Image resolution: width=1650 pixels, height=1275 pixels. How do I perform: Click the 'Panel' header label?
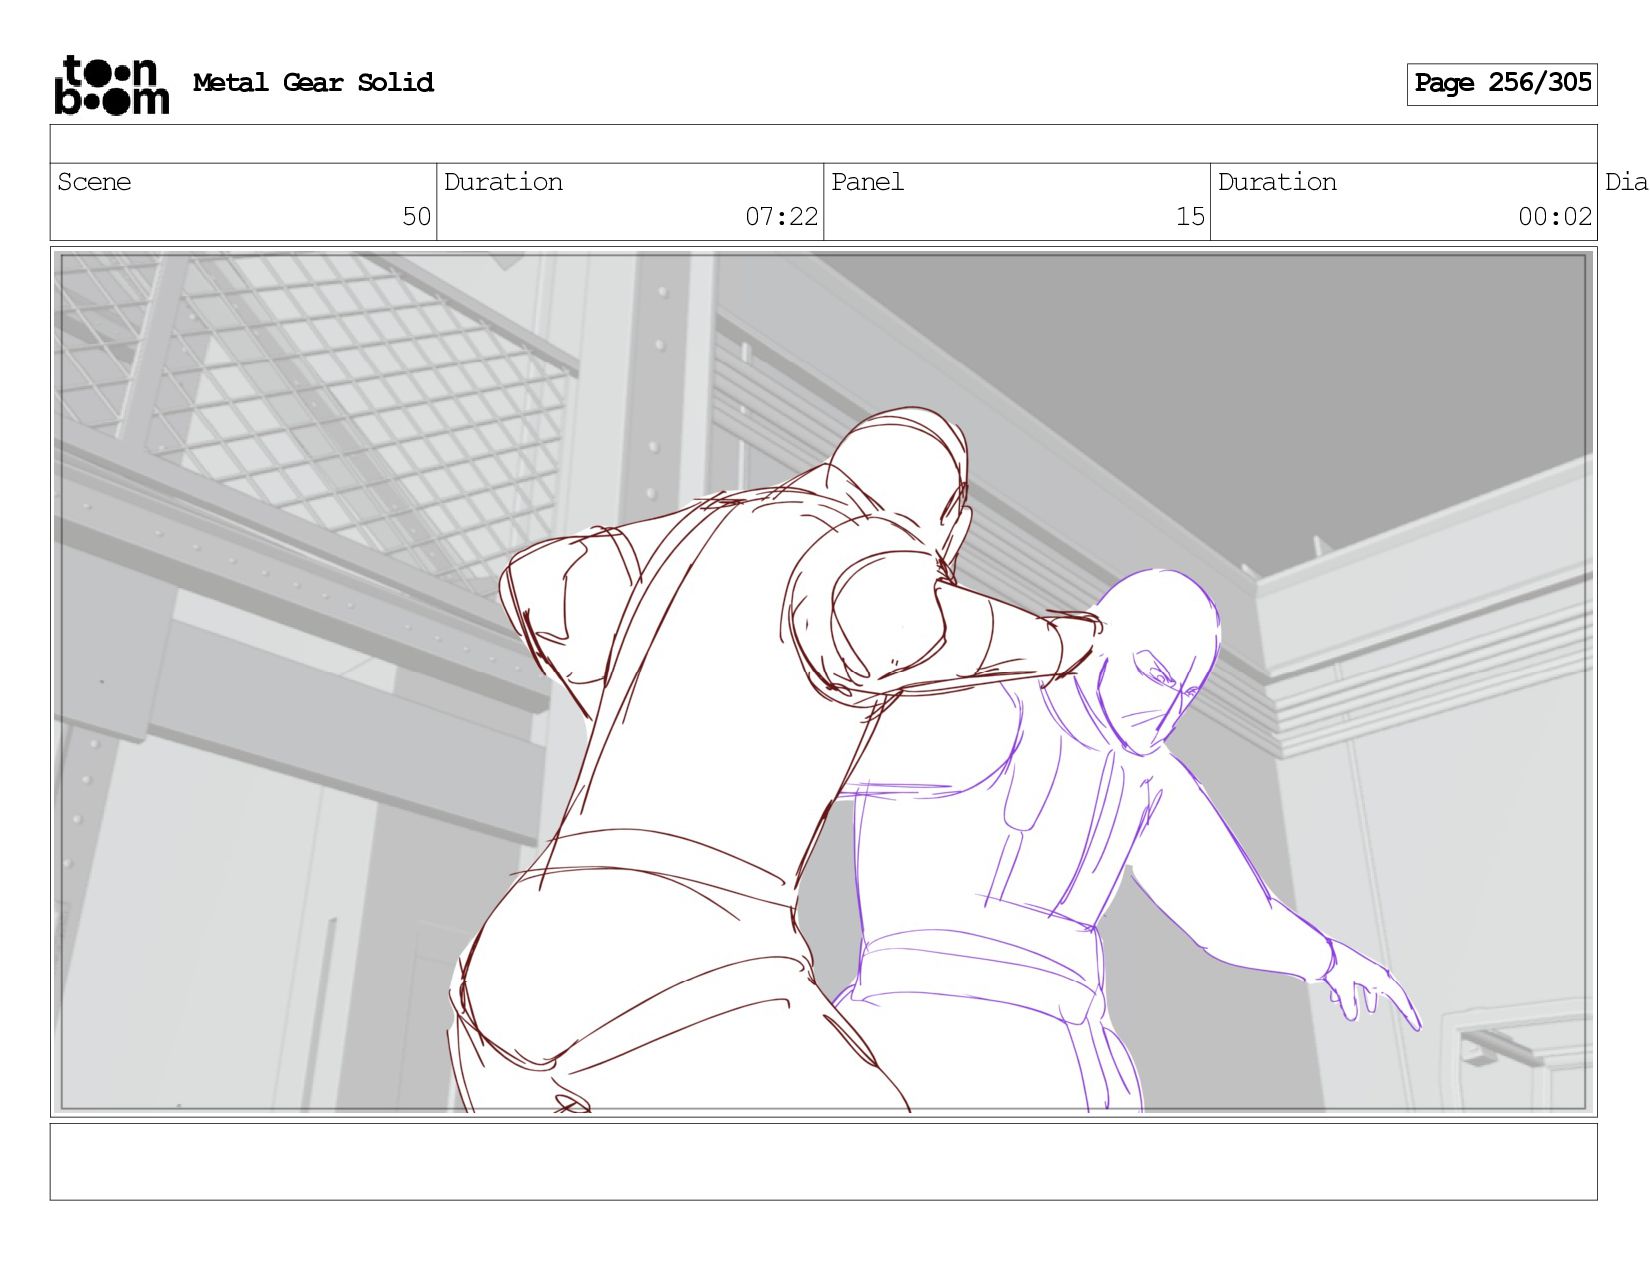point(867,182)
